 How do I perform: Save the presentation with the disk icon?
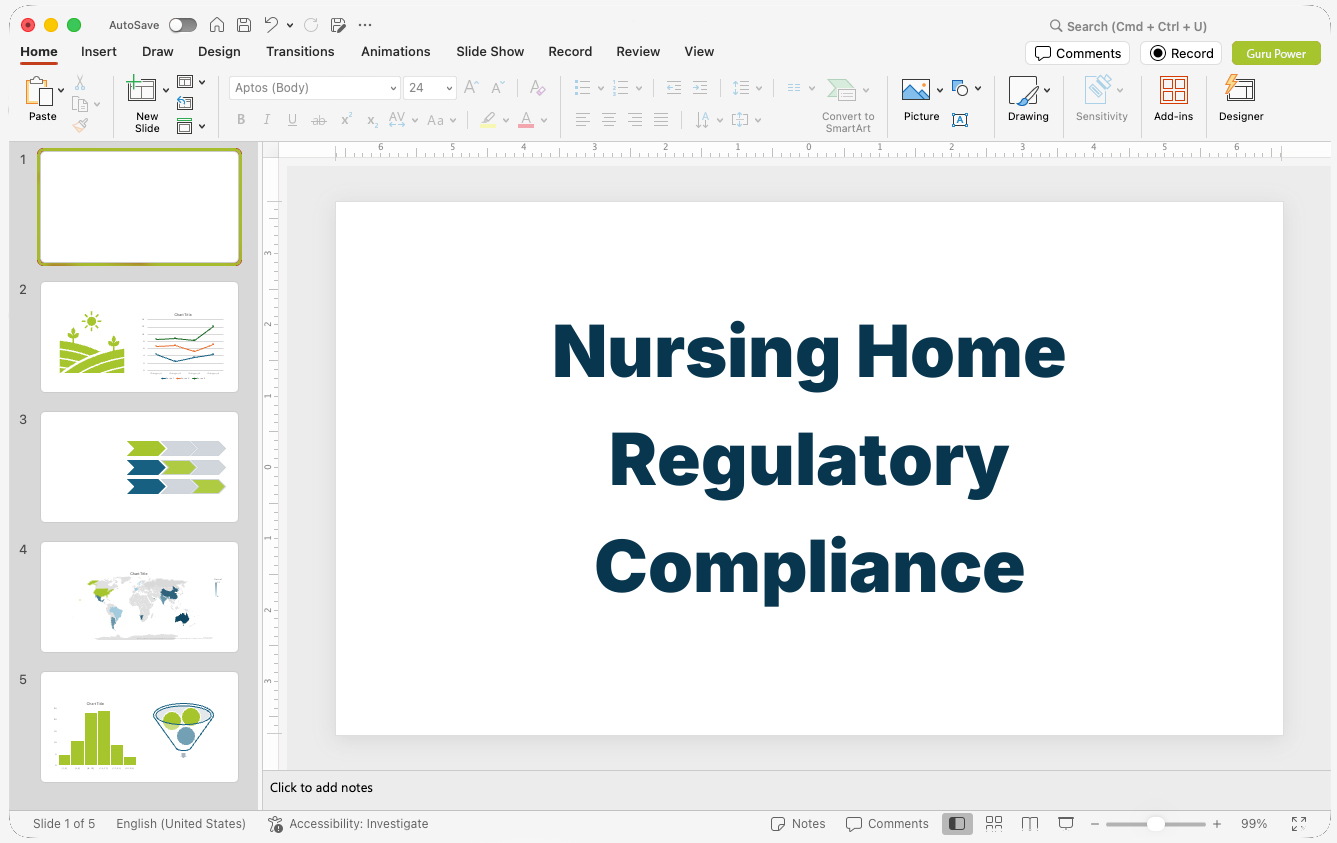[x=244, y=25]
